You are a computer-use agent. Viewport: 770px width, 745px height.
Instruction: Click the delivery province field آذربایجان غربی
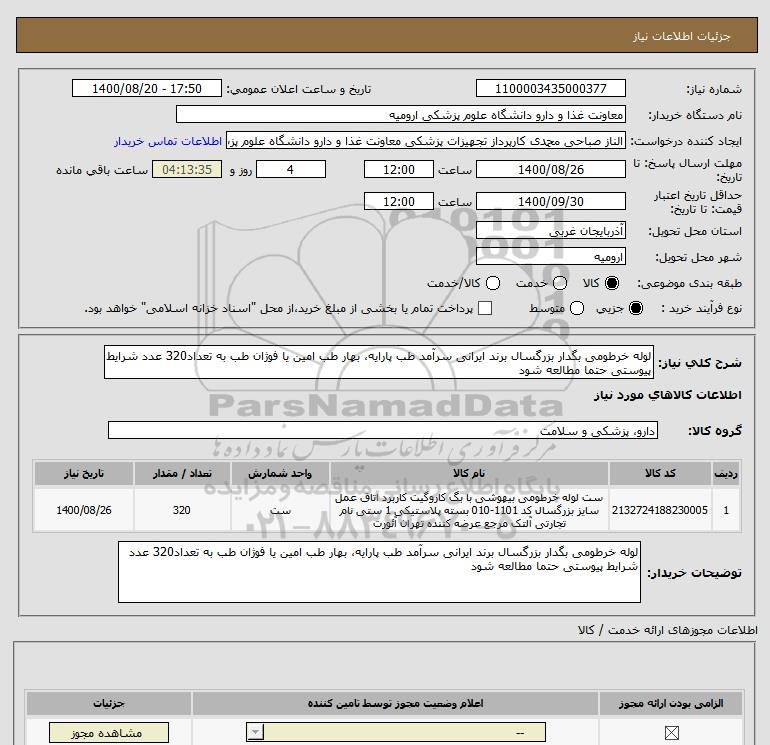coord(550,231)
